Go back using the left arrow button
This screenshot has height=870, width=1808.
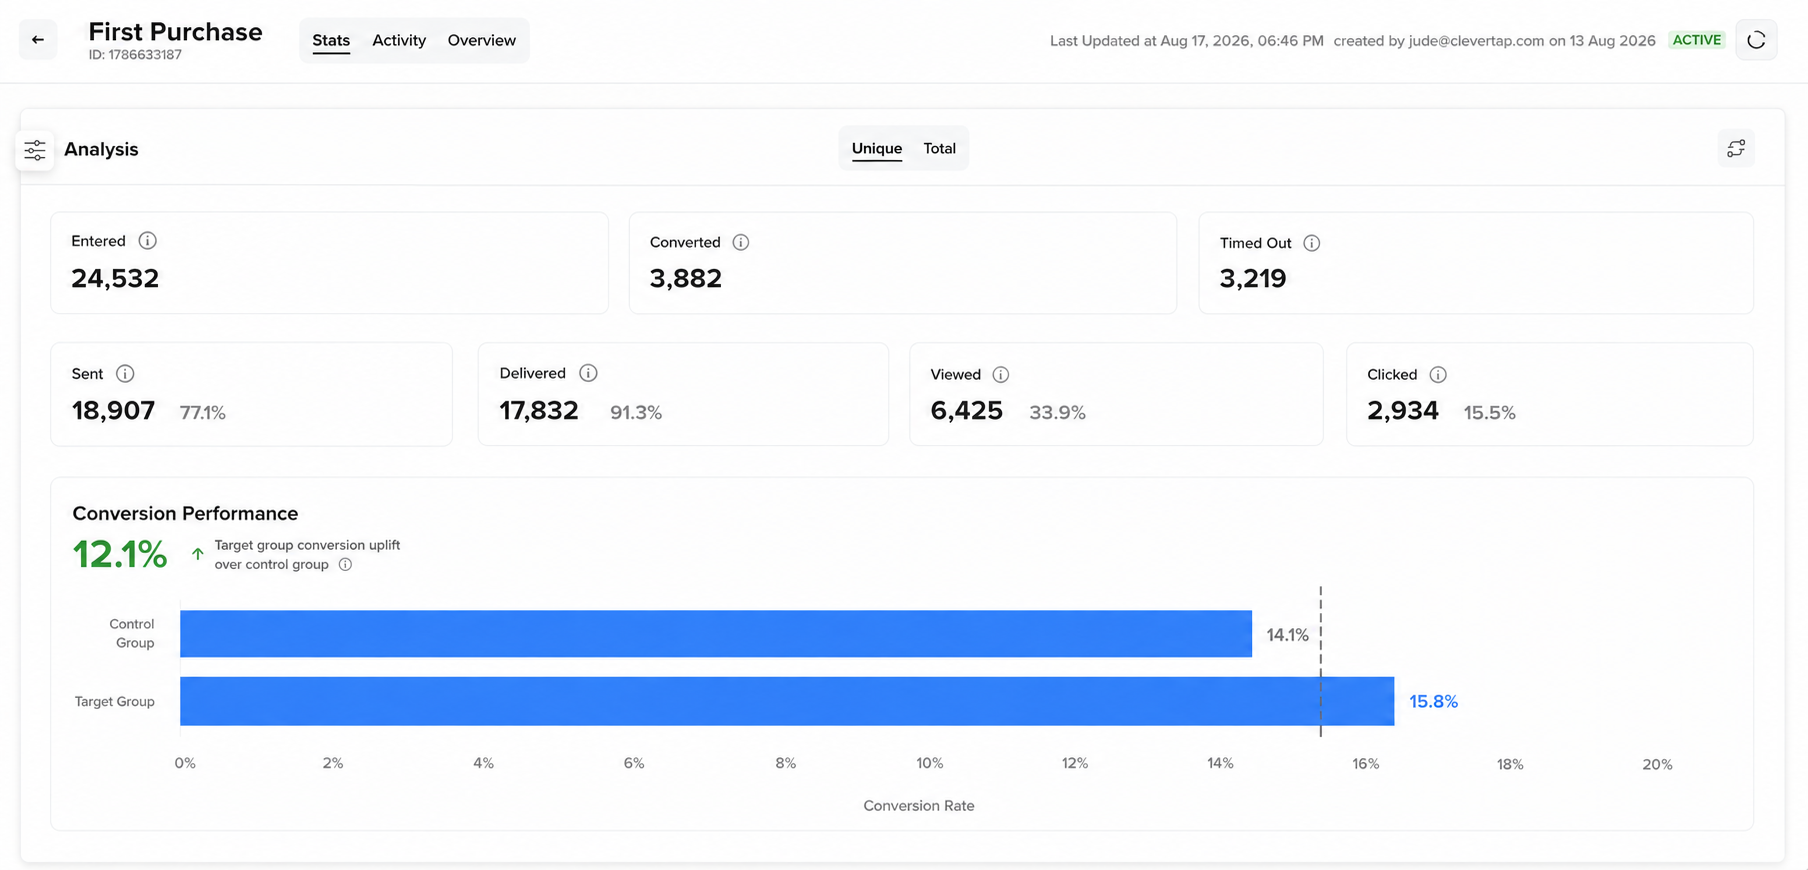pos(38,40)
